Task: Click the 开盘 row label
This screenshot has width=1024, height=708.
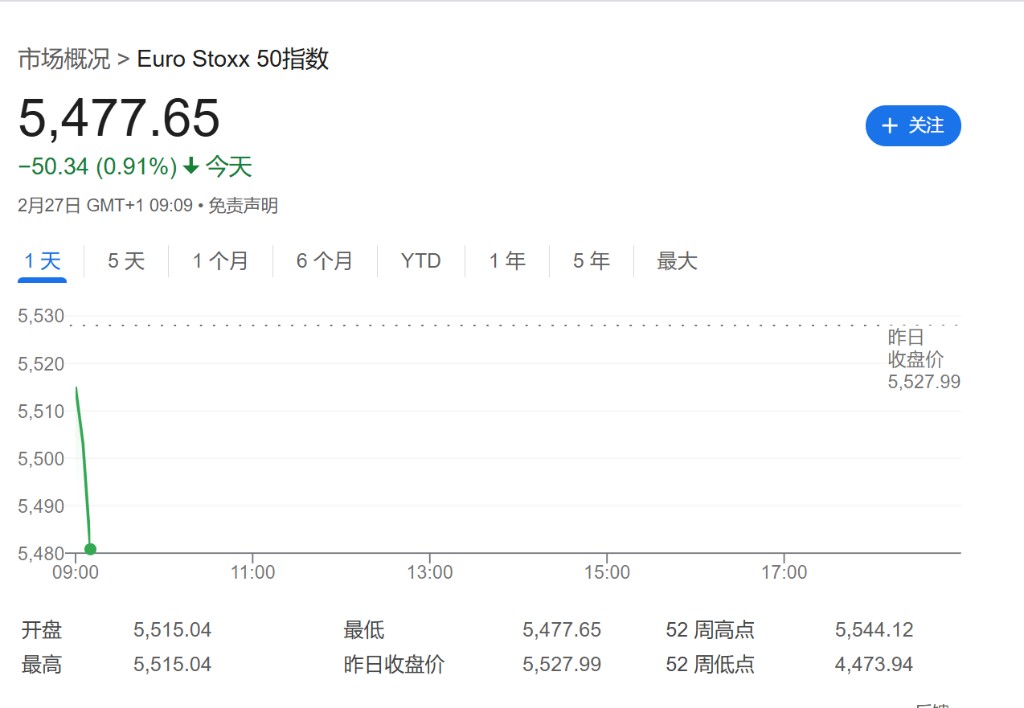Action: (x=42, y=630)
